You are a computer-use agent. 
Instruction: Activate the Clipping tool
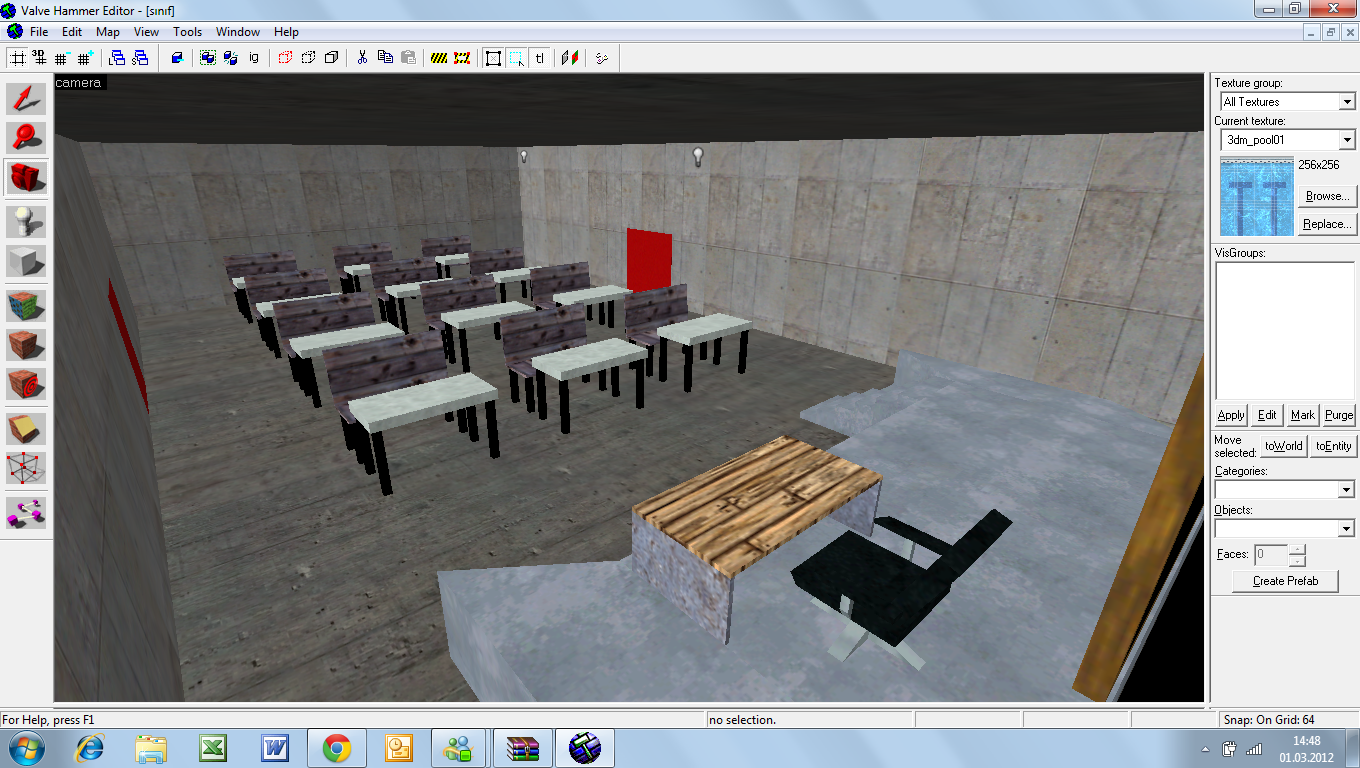[x=26, y=428]
